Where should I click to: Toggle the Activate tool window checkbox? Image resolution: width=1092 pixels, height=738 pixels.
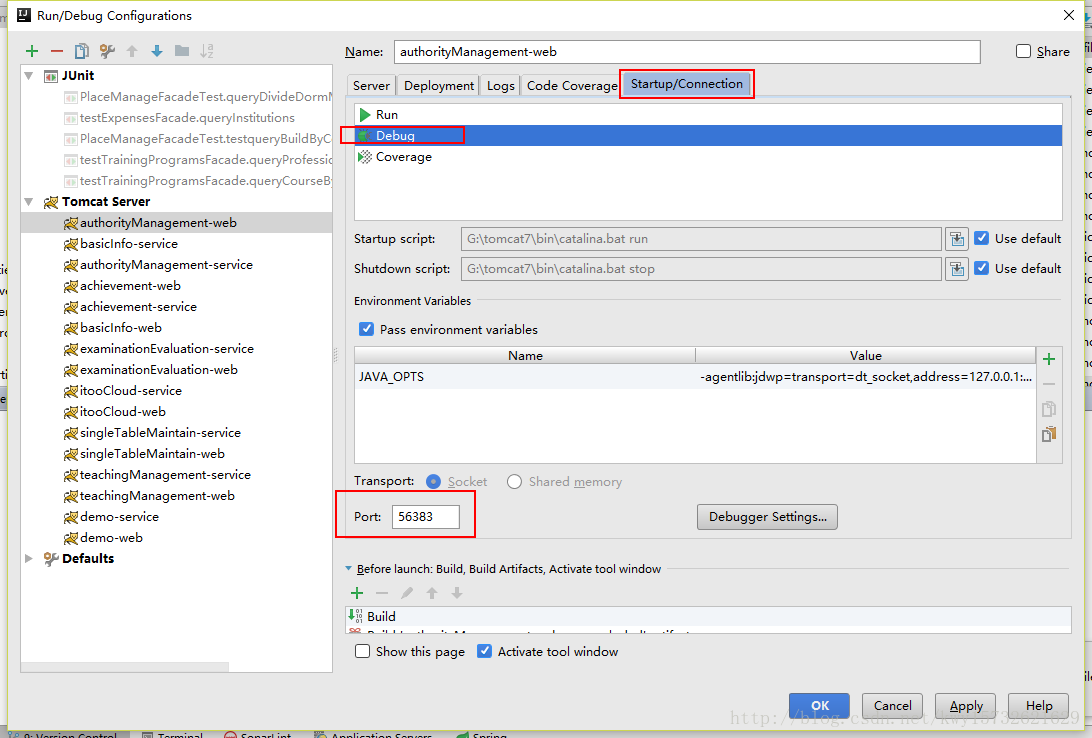click(484, 651)
